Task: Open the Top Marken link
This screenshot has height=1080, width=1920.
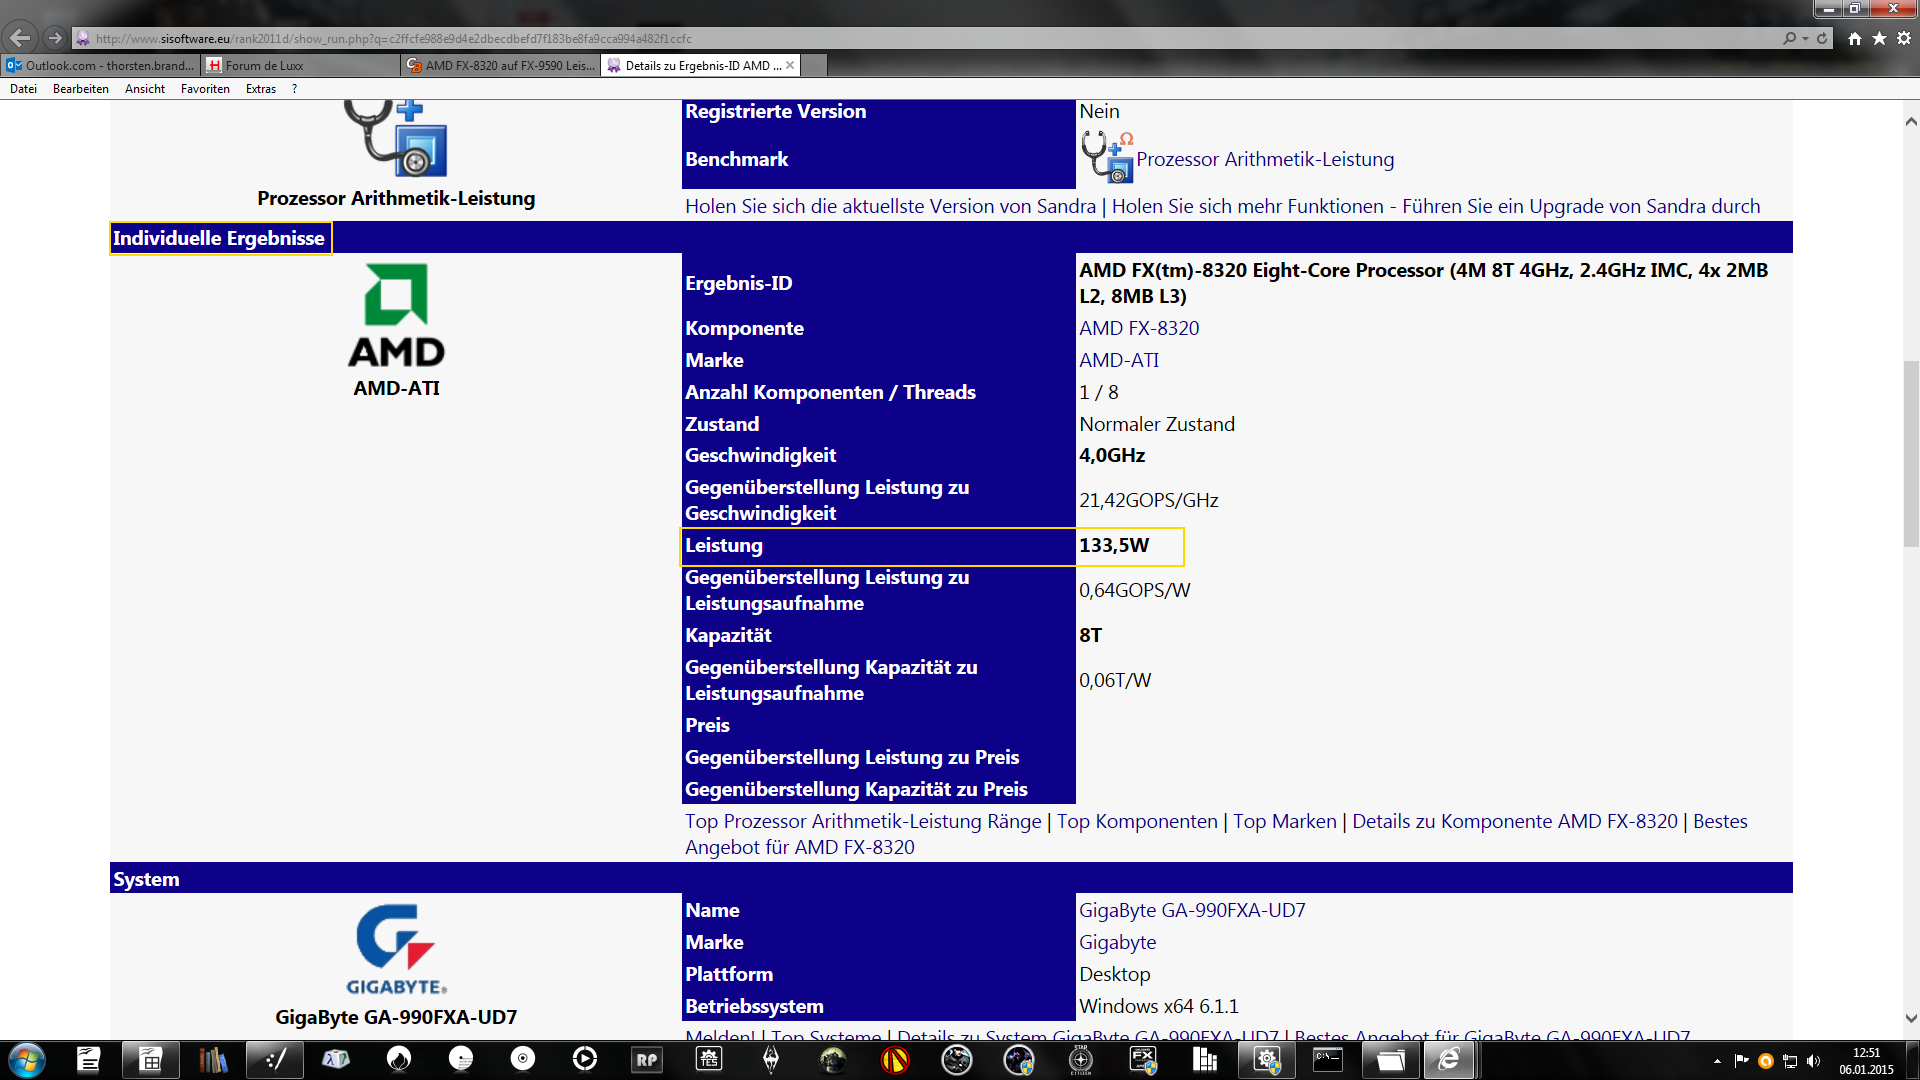Action: [x=1284, y=821]
